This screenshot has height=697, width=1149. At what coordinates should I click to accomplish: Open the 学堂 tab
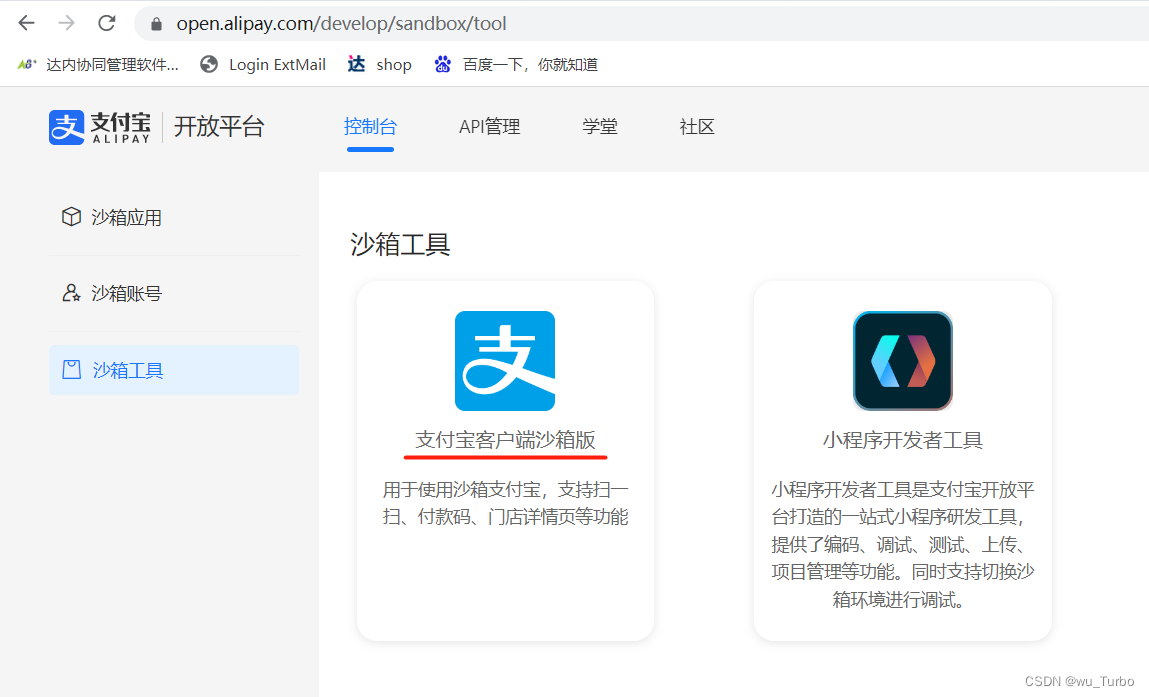click(599, 127)
